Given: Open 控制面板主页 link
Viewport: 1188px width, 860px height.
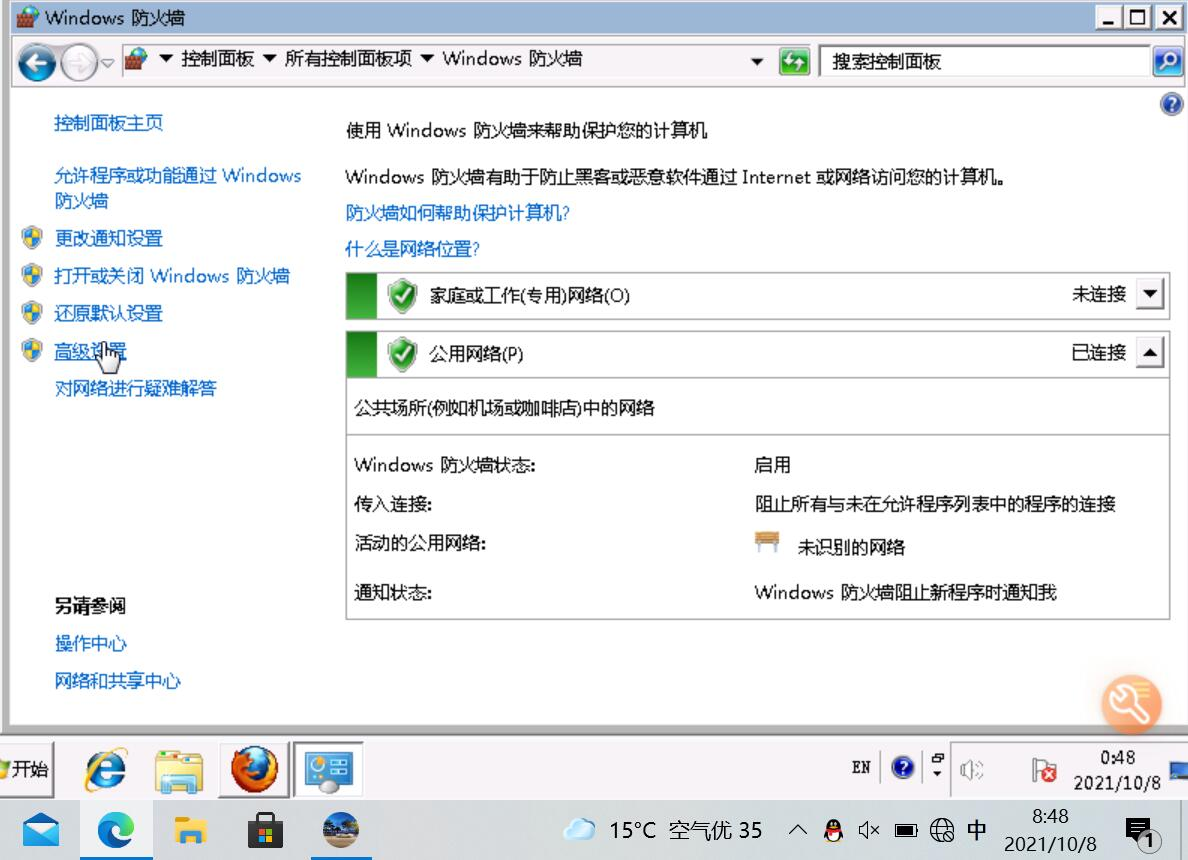Looking at the screenshot, I should pyautogui.click(x=108, y=123).
